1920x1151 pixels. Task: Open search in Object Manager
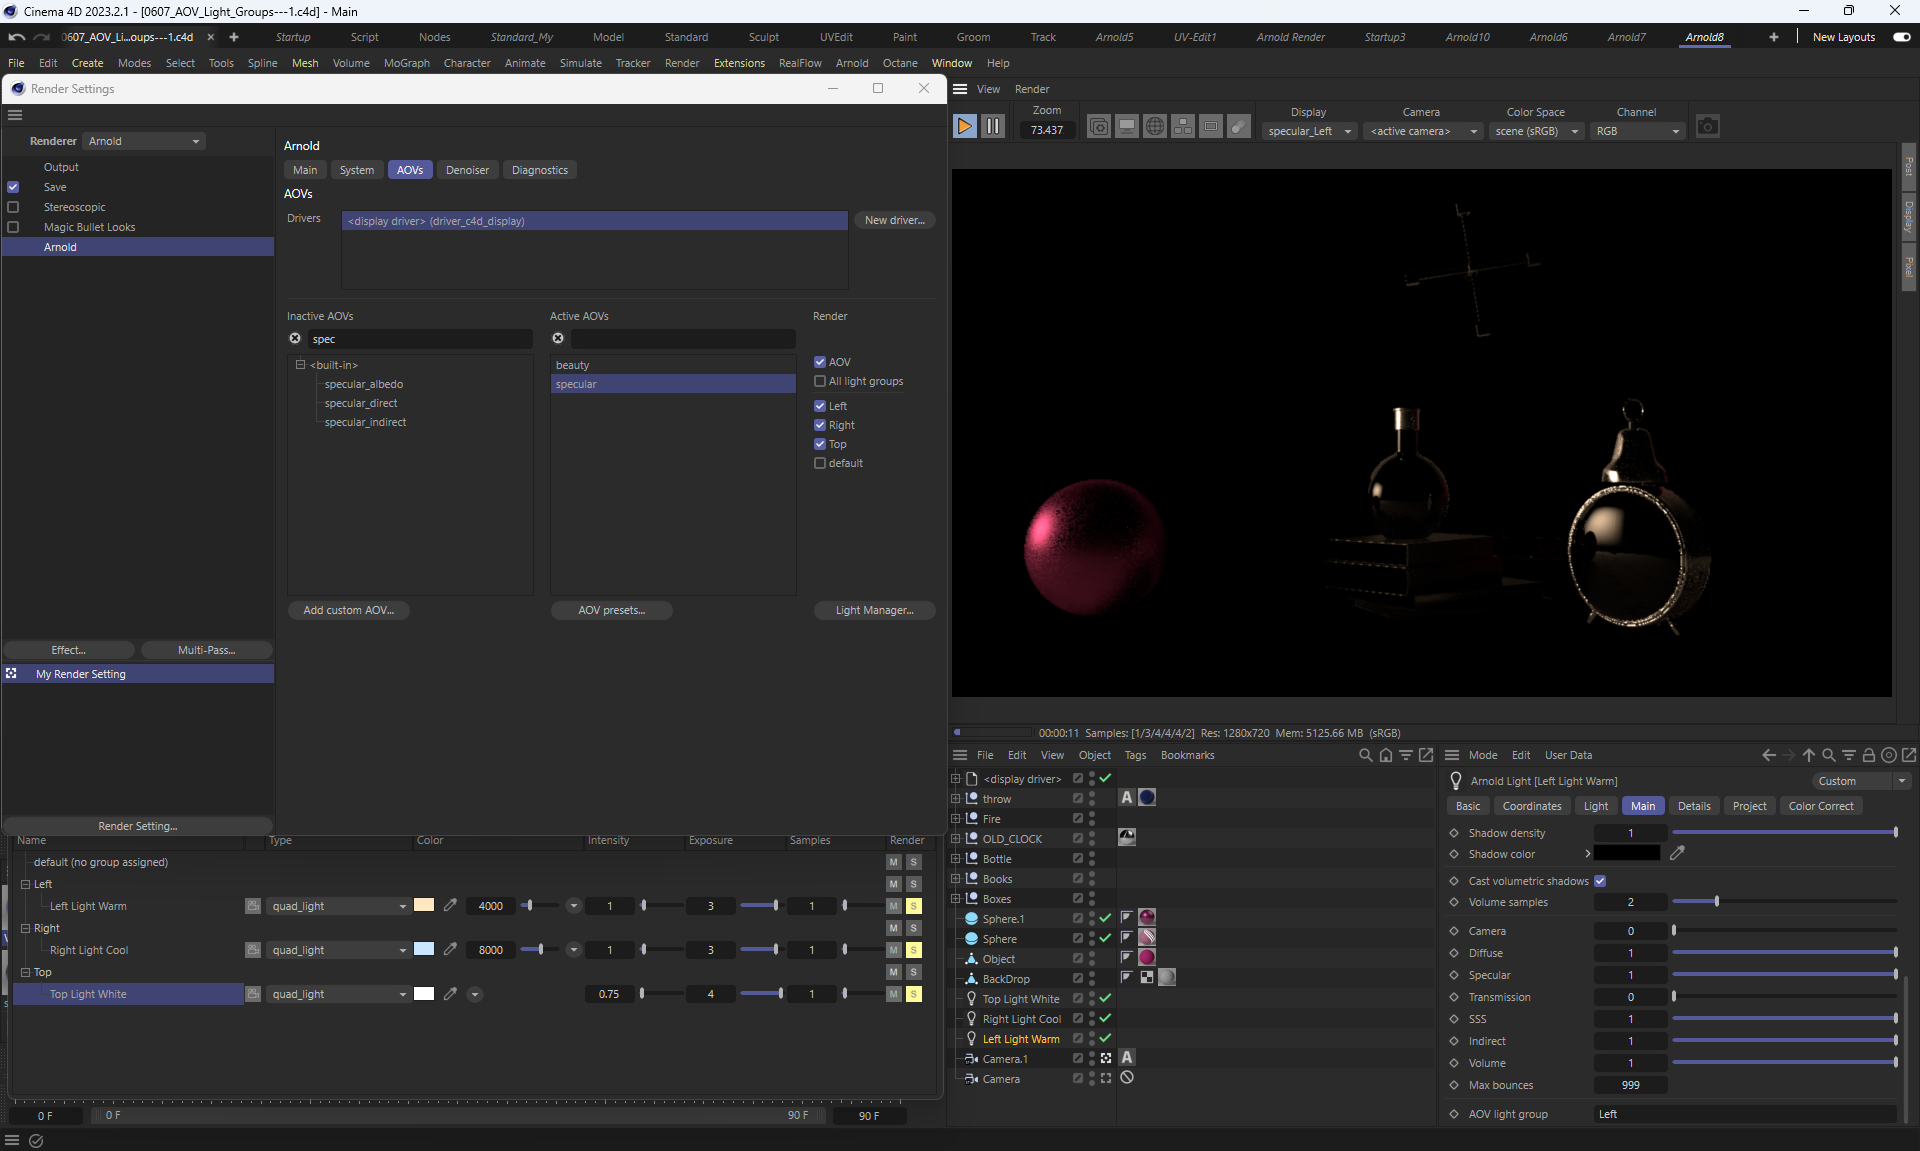click(1365, 755)
